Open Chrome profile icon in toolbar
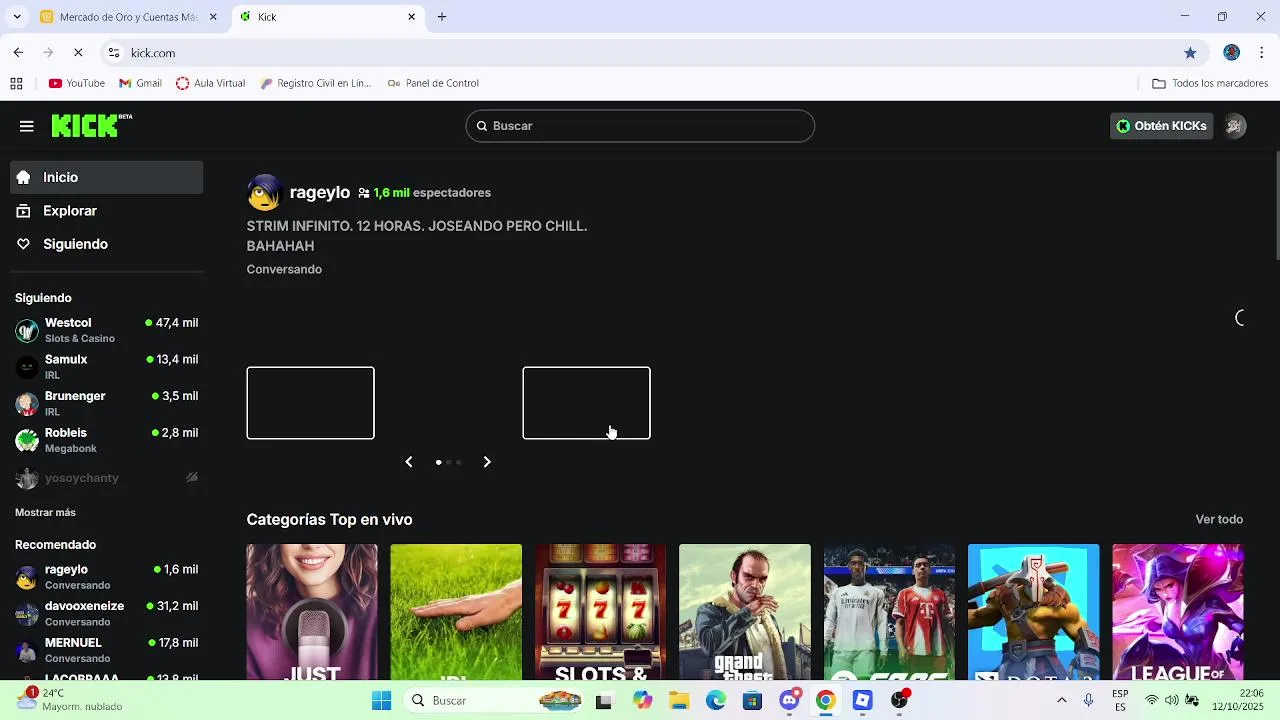Screen dimensions: 1280x720 [x=1232, y=52]
